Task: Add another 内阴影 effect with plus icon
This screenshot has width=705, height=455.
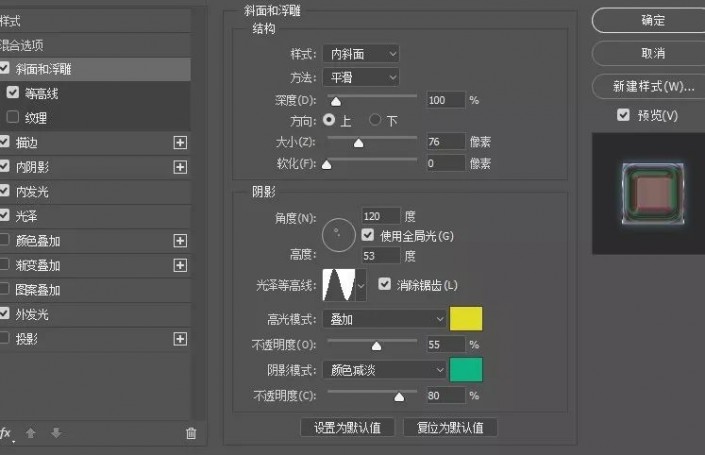Action: (180, 167)
